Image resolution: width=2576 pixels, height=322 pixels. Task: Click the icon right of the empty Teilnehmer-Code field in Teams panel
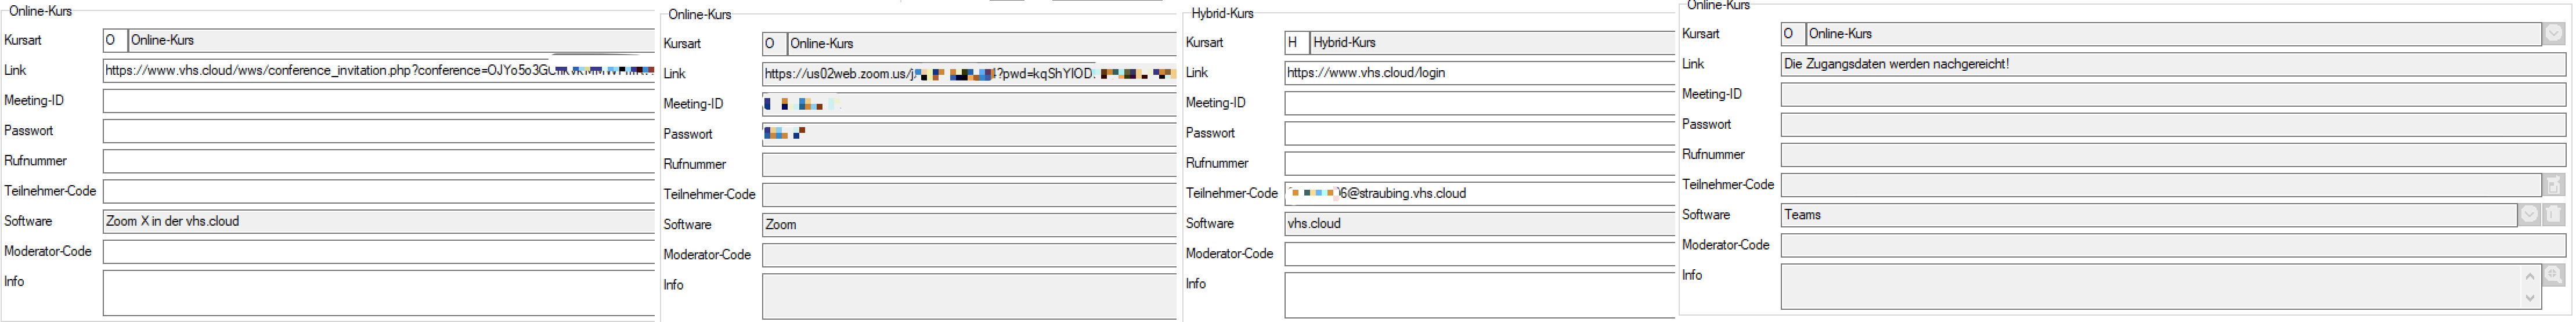click(x=2554, y=185)
